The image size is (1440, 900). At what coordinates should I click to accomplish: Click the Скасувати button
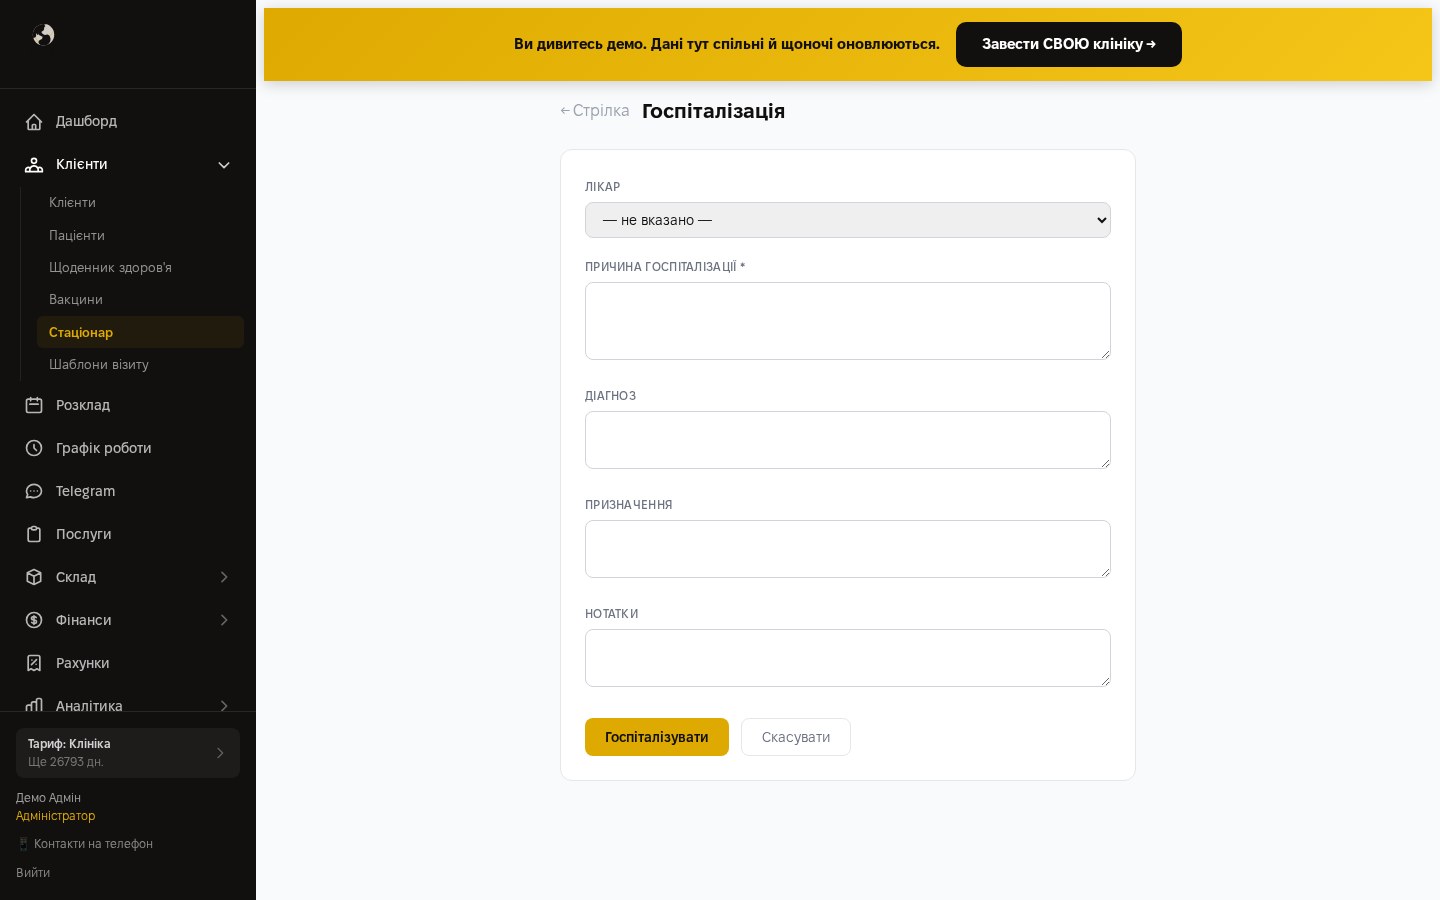796,737
